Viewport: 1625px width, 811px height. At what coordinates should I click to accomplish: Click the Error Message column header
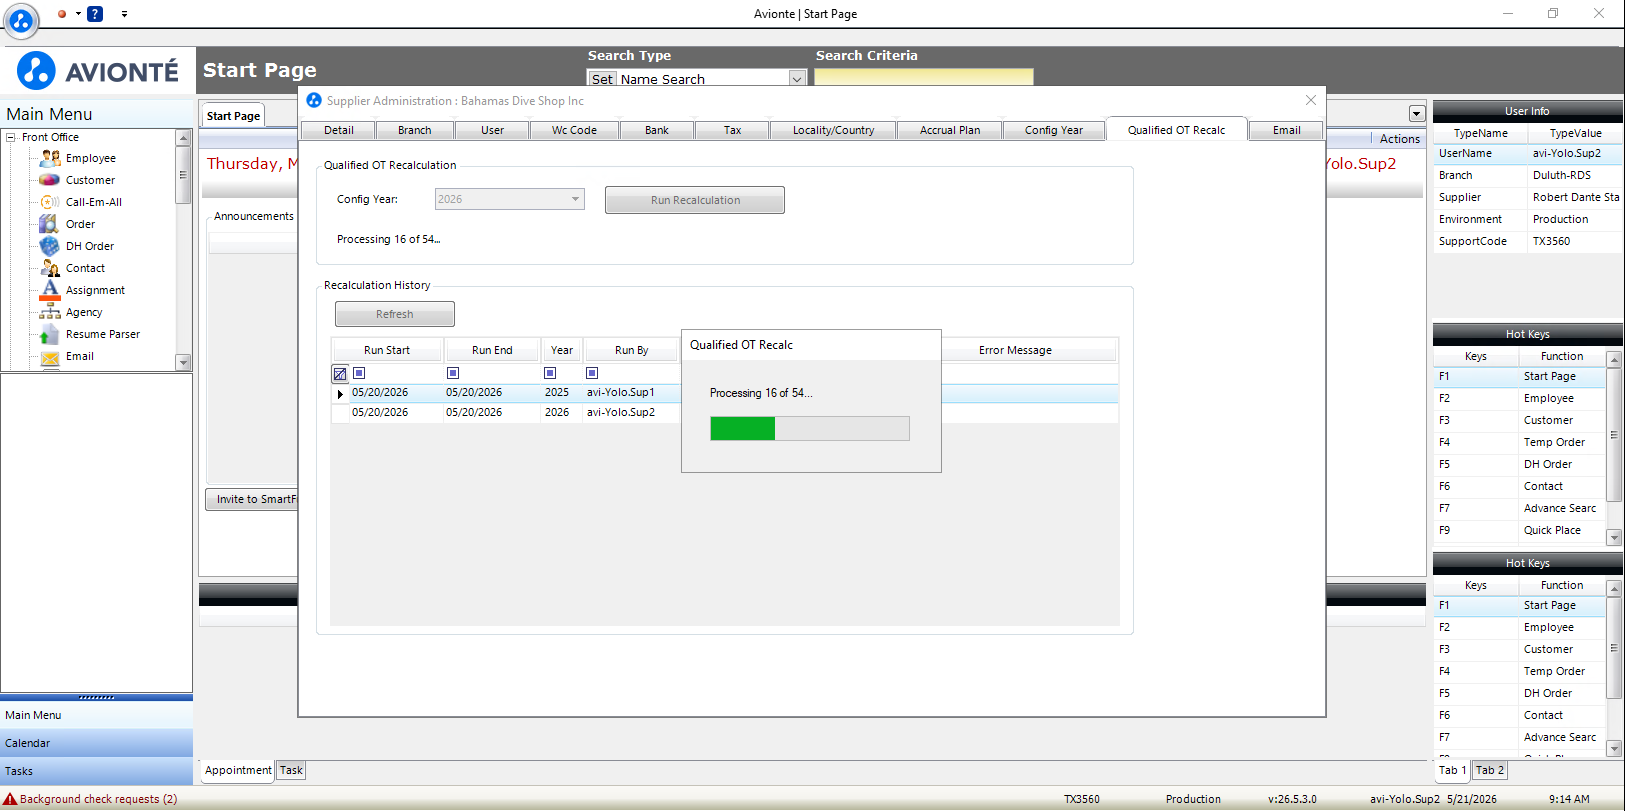click(x=1015, y=350)
